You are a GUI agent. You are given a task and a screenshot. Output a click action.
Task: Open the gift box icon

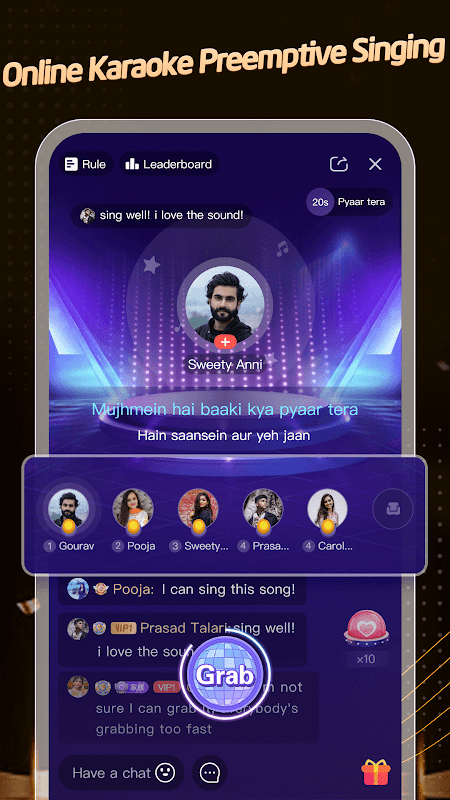[x=376, y=772]
